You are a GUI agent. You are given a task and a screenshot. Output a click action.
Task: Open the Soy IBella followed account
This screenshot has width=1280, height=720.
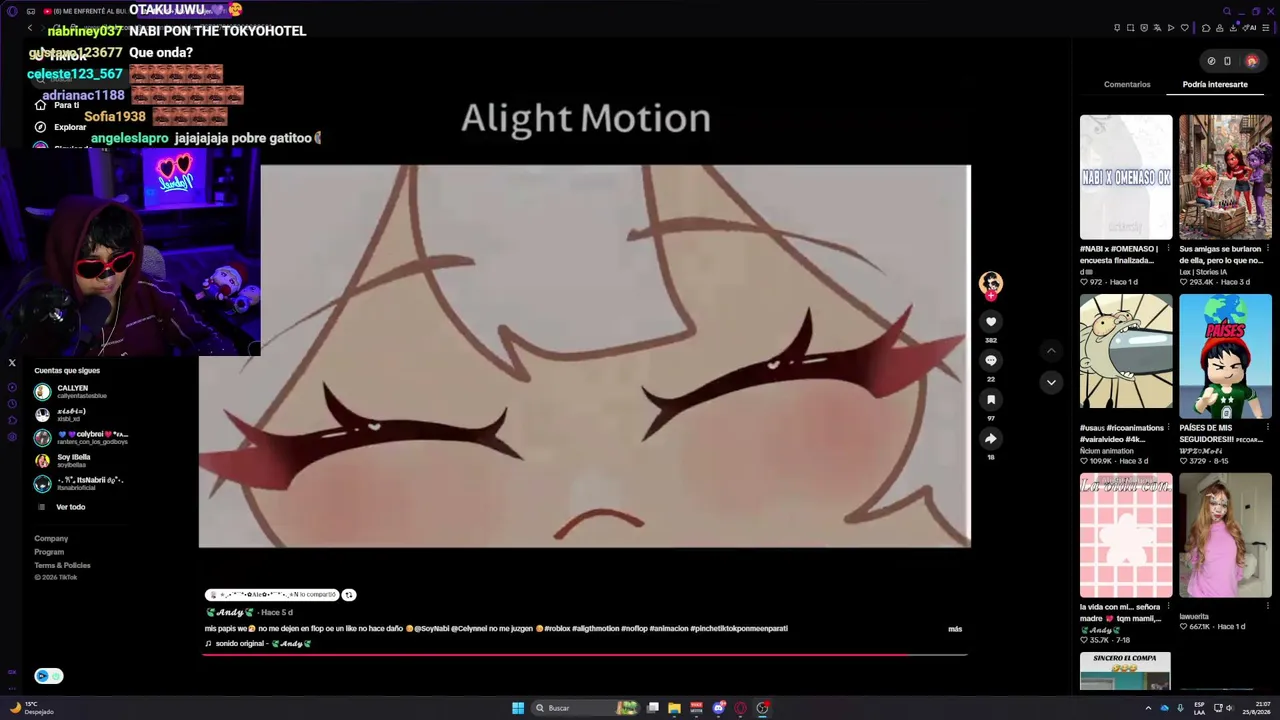(x=62, y=461)
